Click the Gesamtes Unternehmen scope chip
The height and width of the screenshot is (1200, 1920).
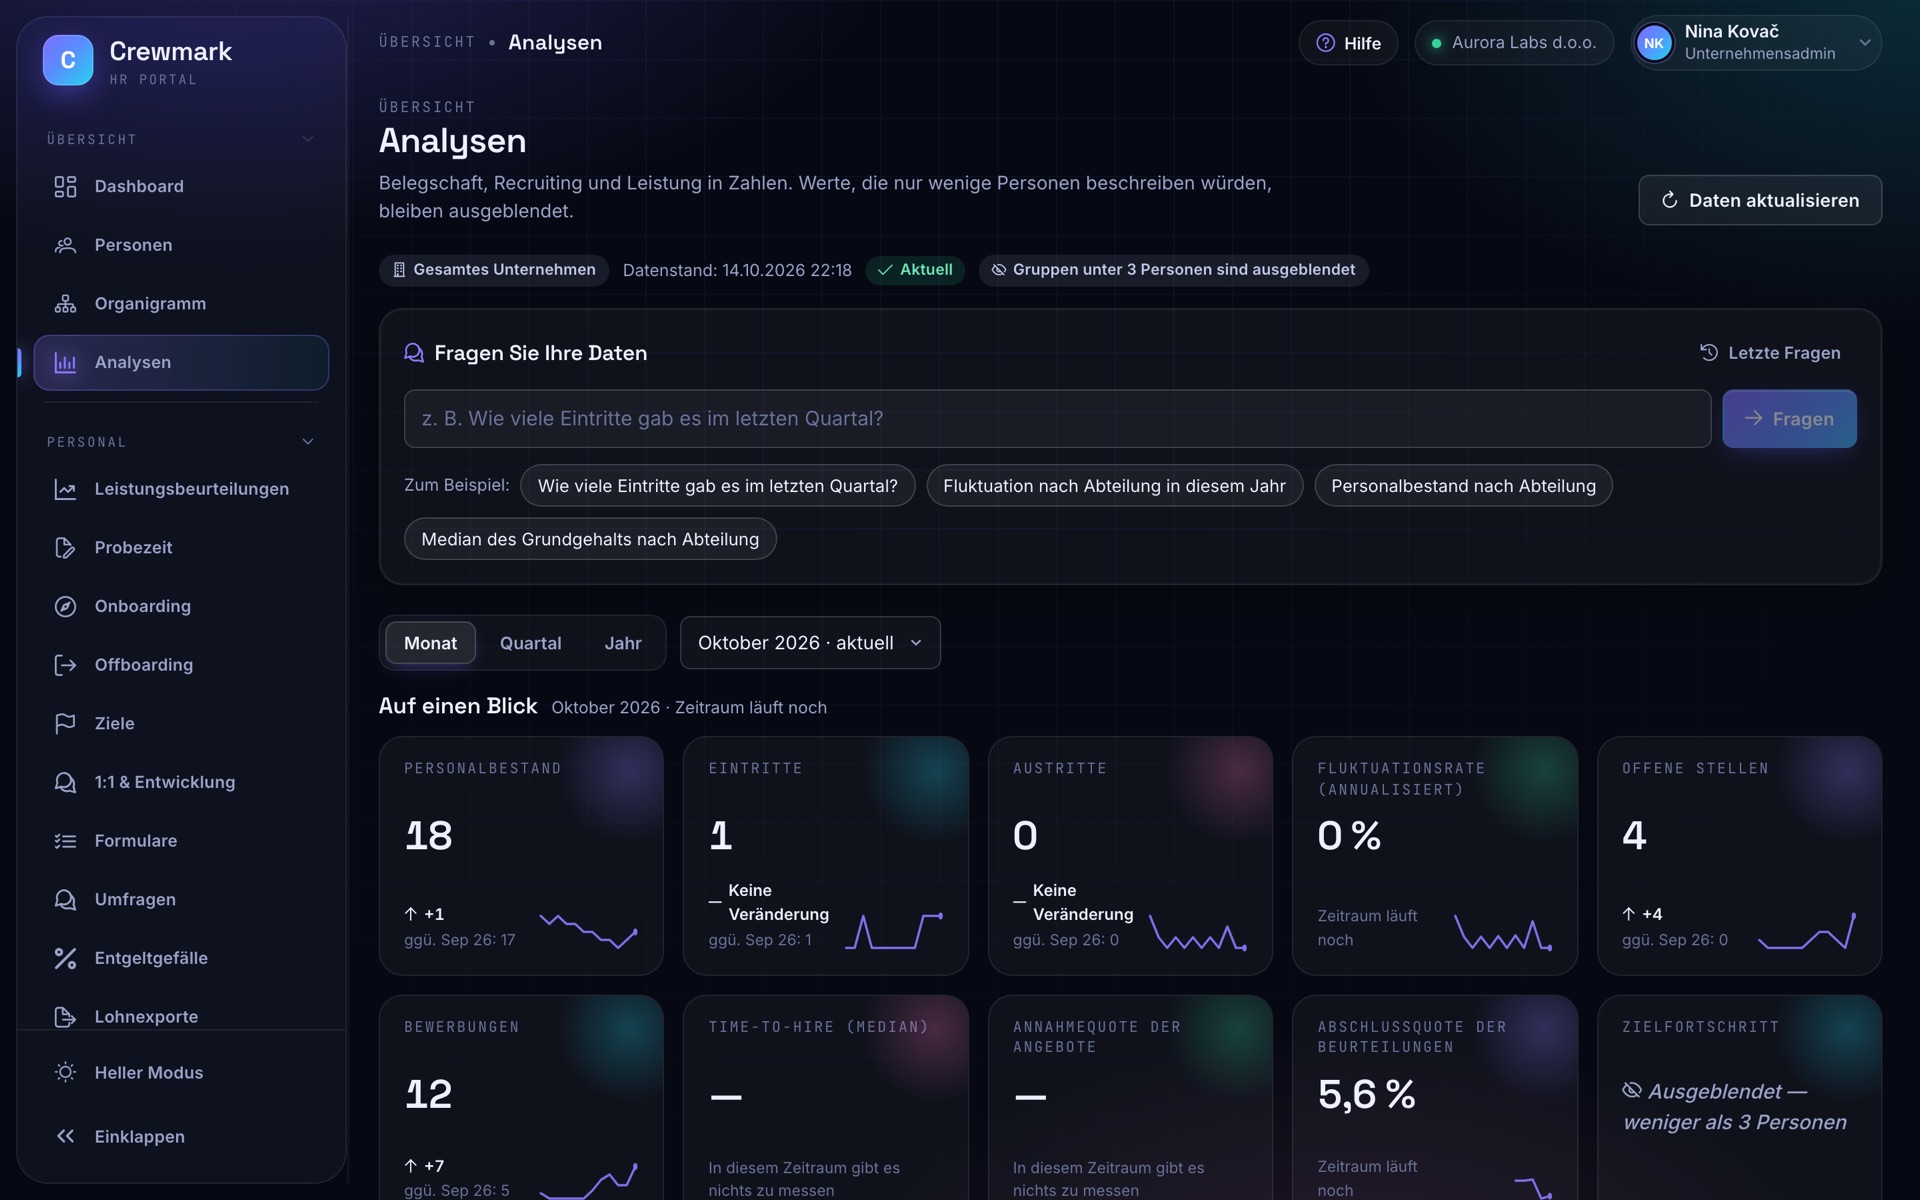(x=494, y=270)
